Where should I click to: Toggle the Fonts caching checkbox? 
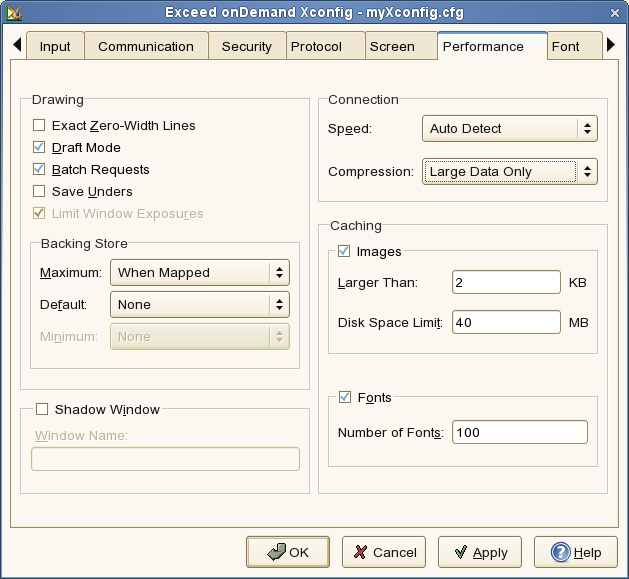[345, 398]
